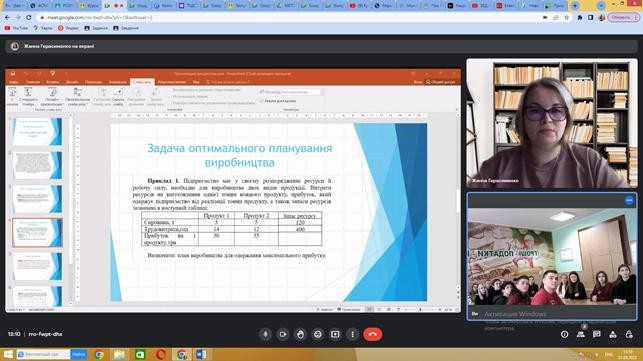Open the emoji reactions panel
The width and height of the screenshot is (643, 361).
click(x=318, y=334)
